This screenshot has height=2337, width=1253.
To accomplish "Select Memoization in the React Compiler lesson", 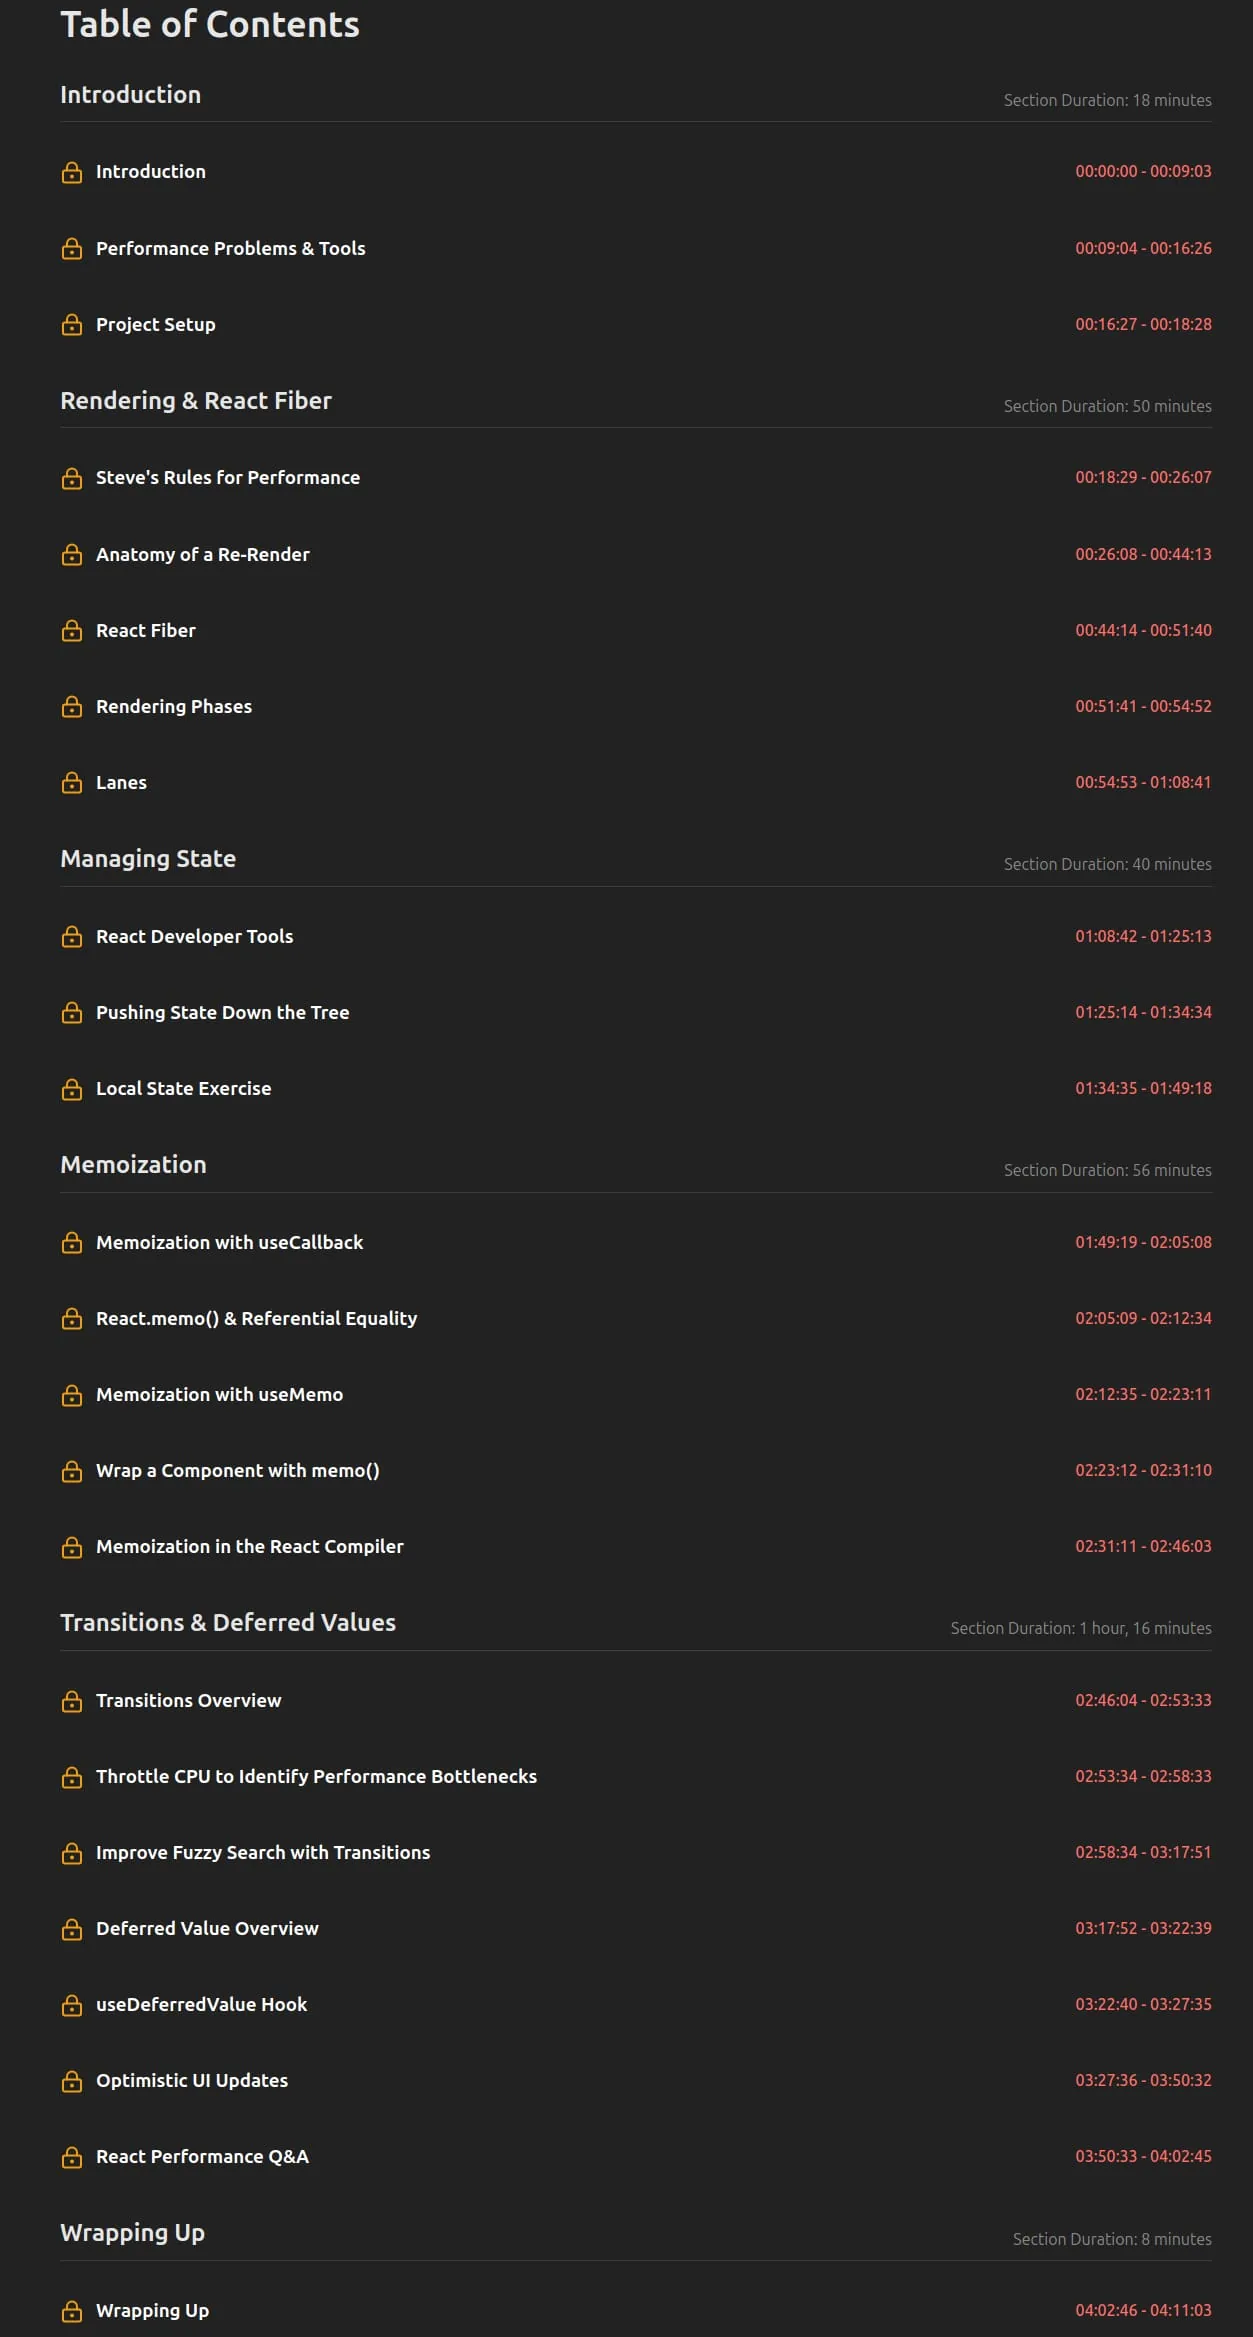I will pos(249,1546).
